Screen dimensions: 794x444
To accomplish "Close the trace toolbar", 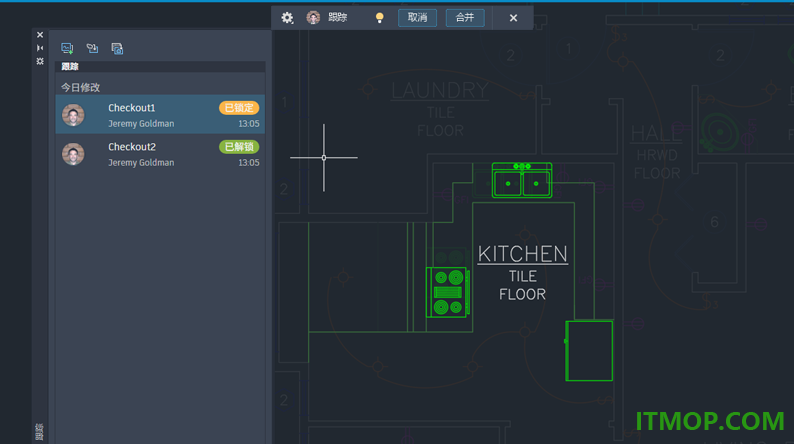I will pyautogui.click(x=513, y=18).
